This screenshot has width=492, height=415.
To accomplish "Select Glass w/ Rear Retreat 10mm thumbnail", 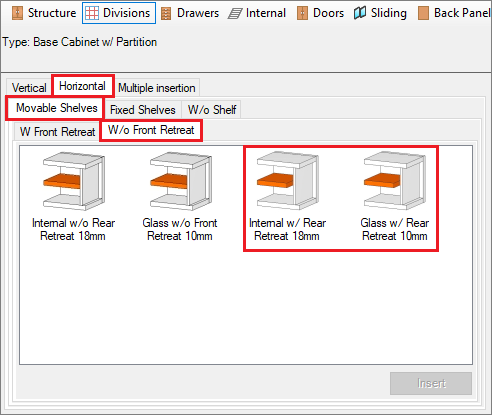I will point(395,197).
